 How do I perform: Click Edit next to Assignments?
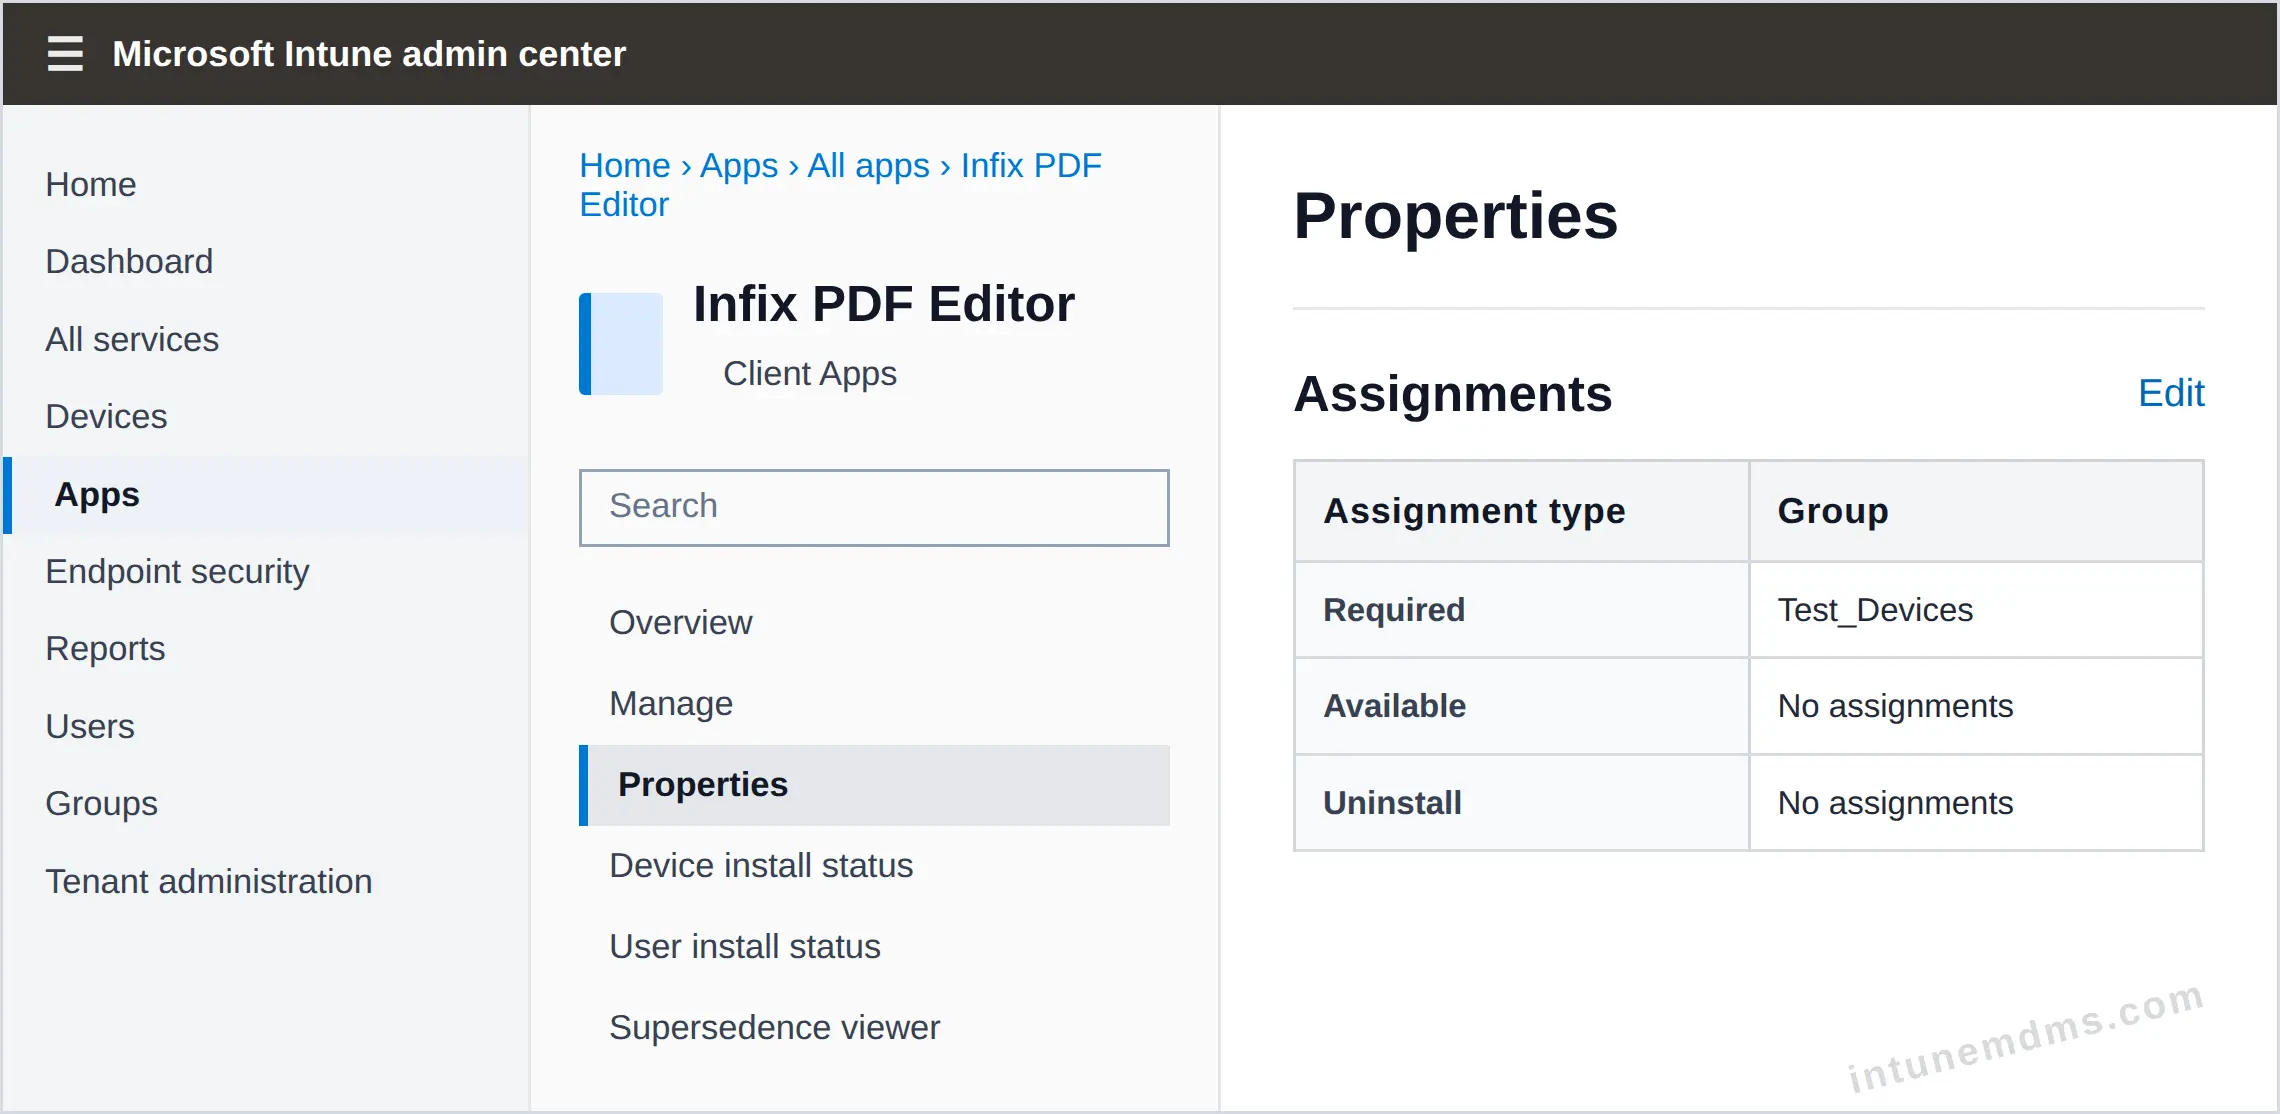pyautogui.click(x=2171, y=393)
